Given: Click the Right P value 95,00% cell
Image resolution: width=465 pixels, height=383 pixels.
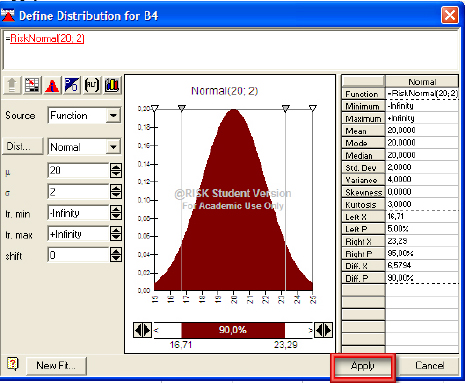Looking at the screenshot, I should (x=423, y=254).
